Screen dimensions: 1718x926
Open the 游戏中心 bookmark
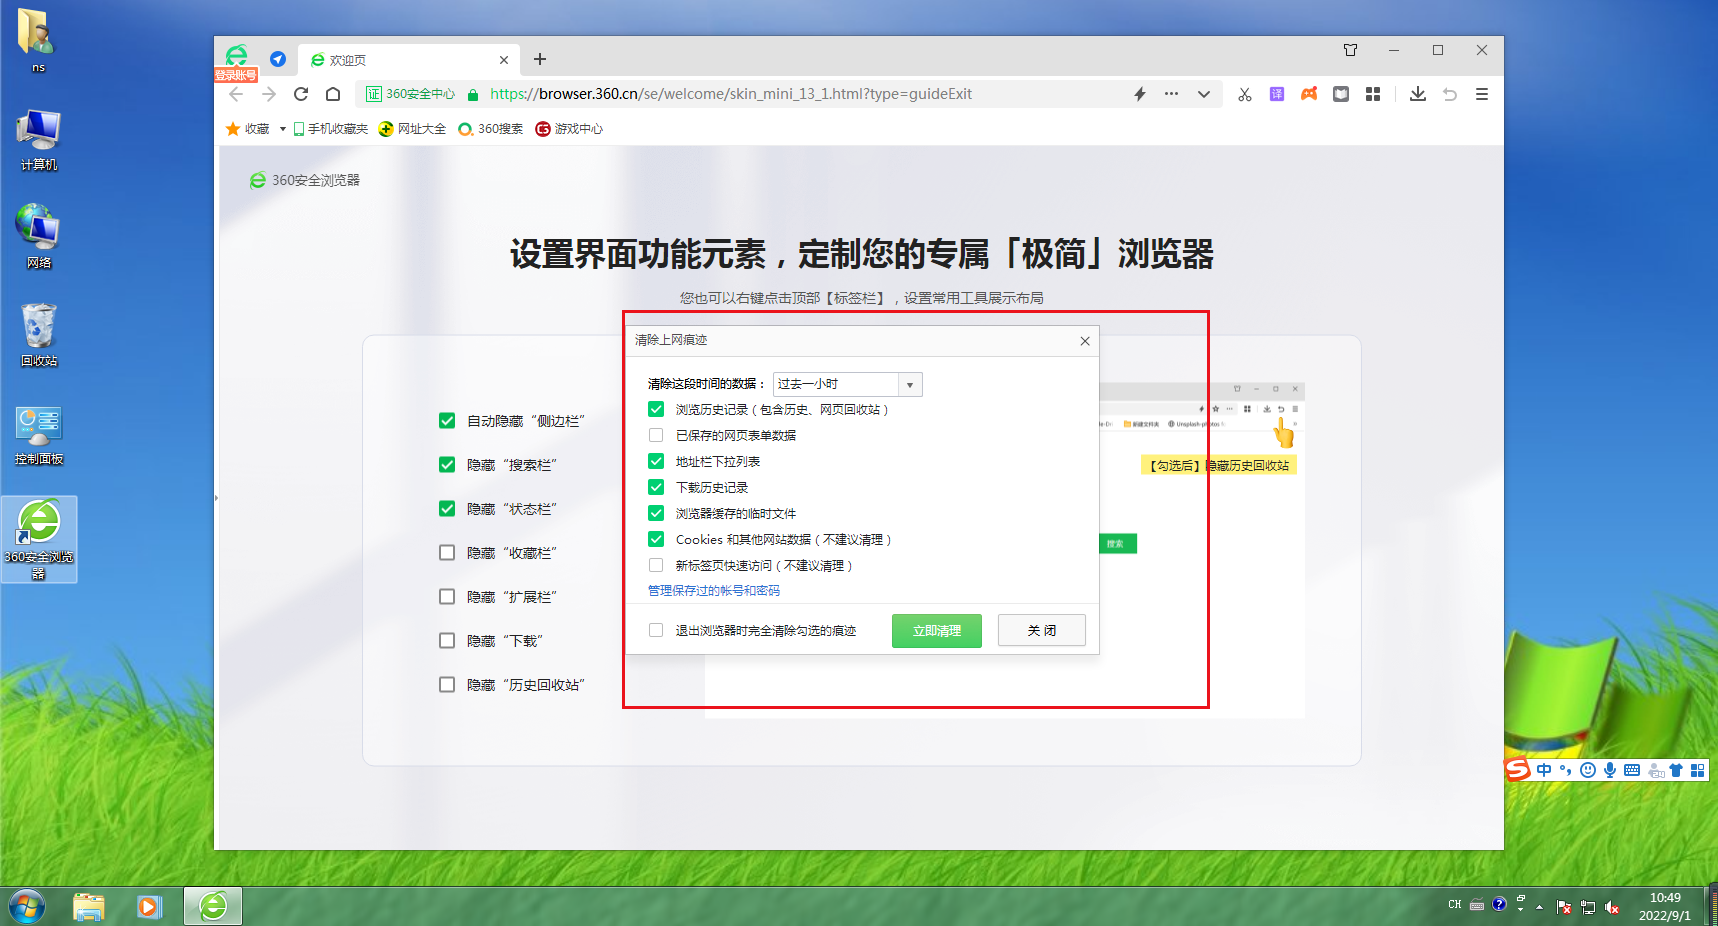pos(569,129)
